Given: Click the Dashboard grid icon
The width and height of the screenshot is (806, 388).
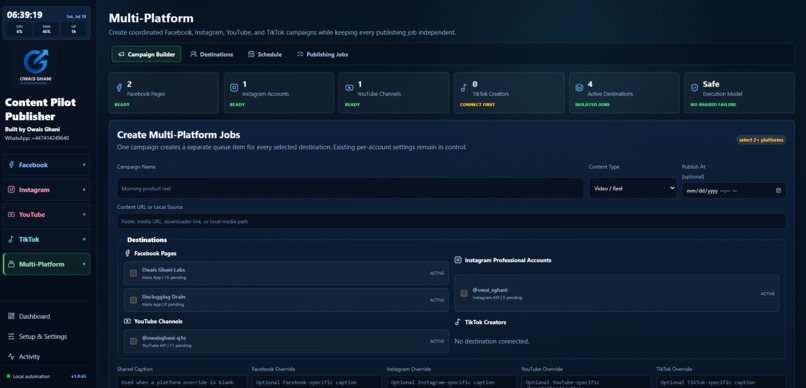Looking at the screenshot, I should [11, 316].
